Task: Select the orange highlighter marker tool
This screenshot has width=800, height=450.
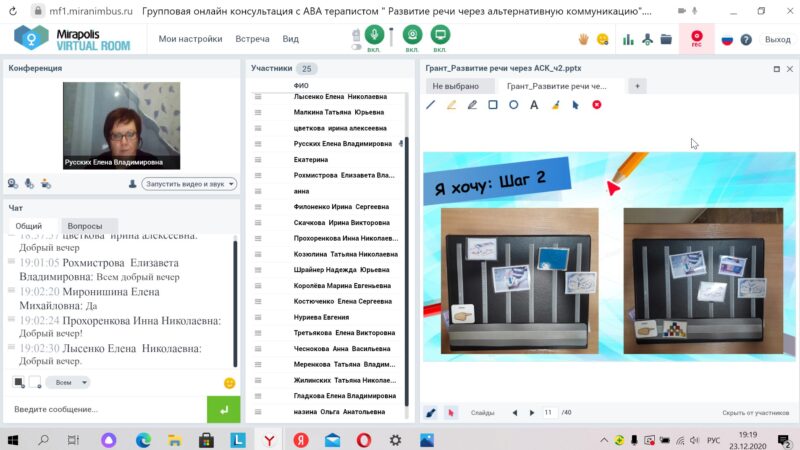Action: [x=452, y=105]
